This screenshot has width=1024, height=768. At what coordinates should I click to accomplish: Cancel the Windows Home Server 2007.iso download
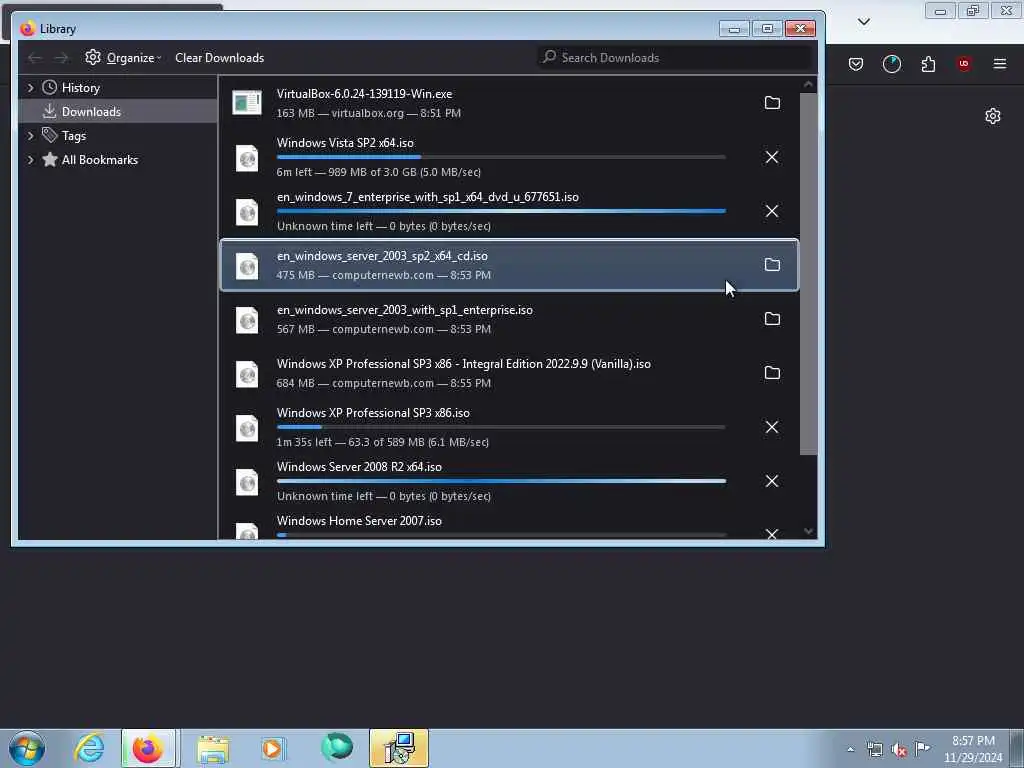coord(772,534)
